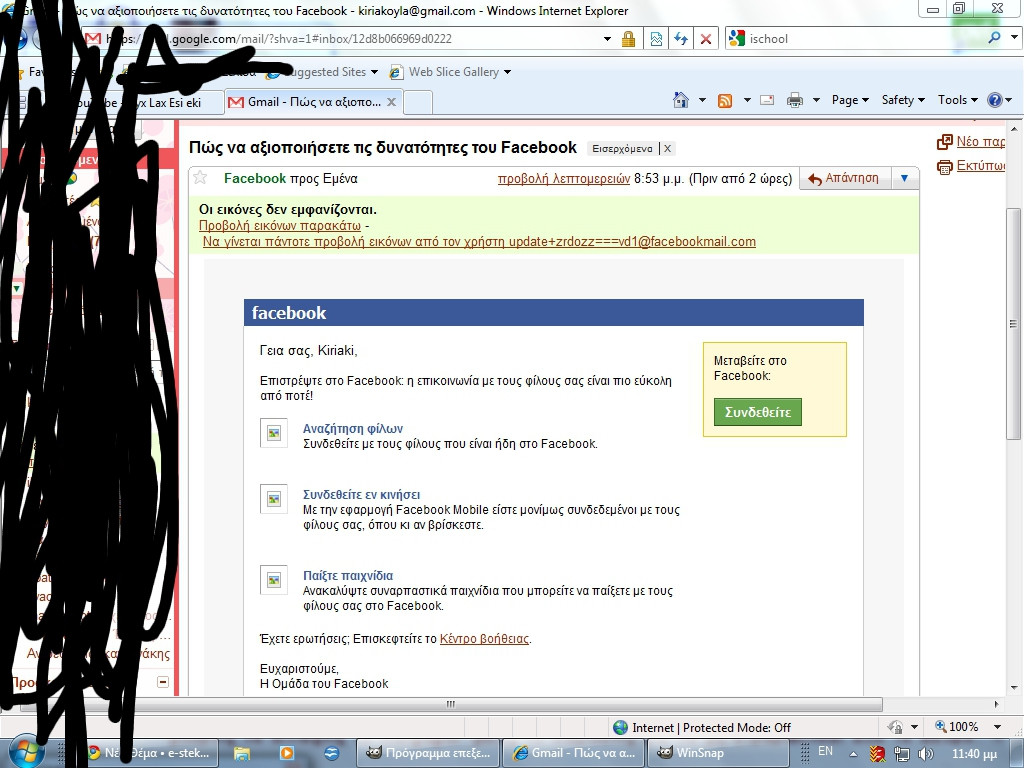Click the Απάντηση reply button

[846, 178]
